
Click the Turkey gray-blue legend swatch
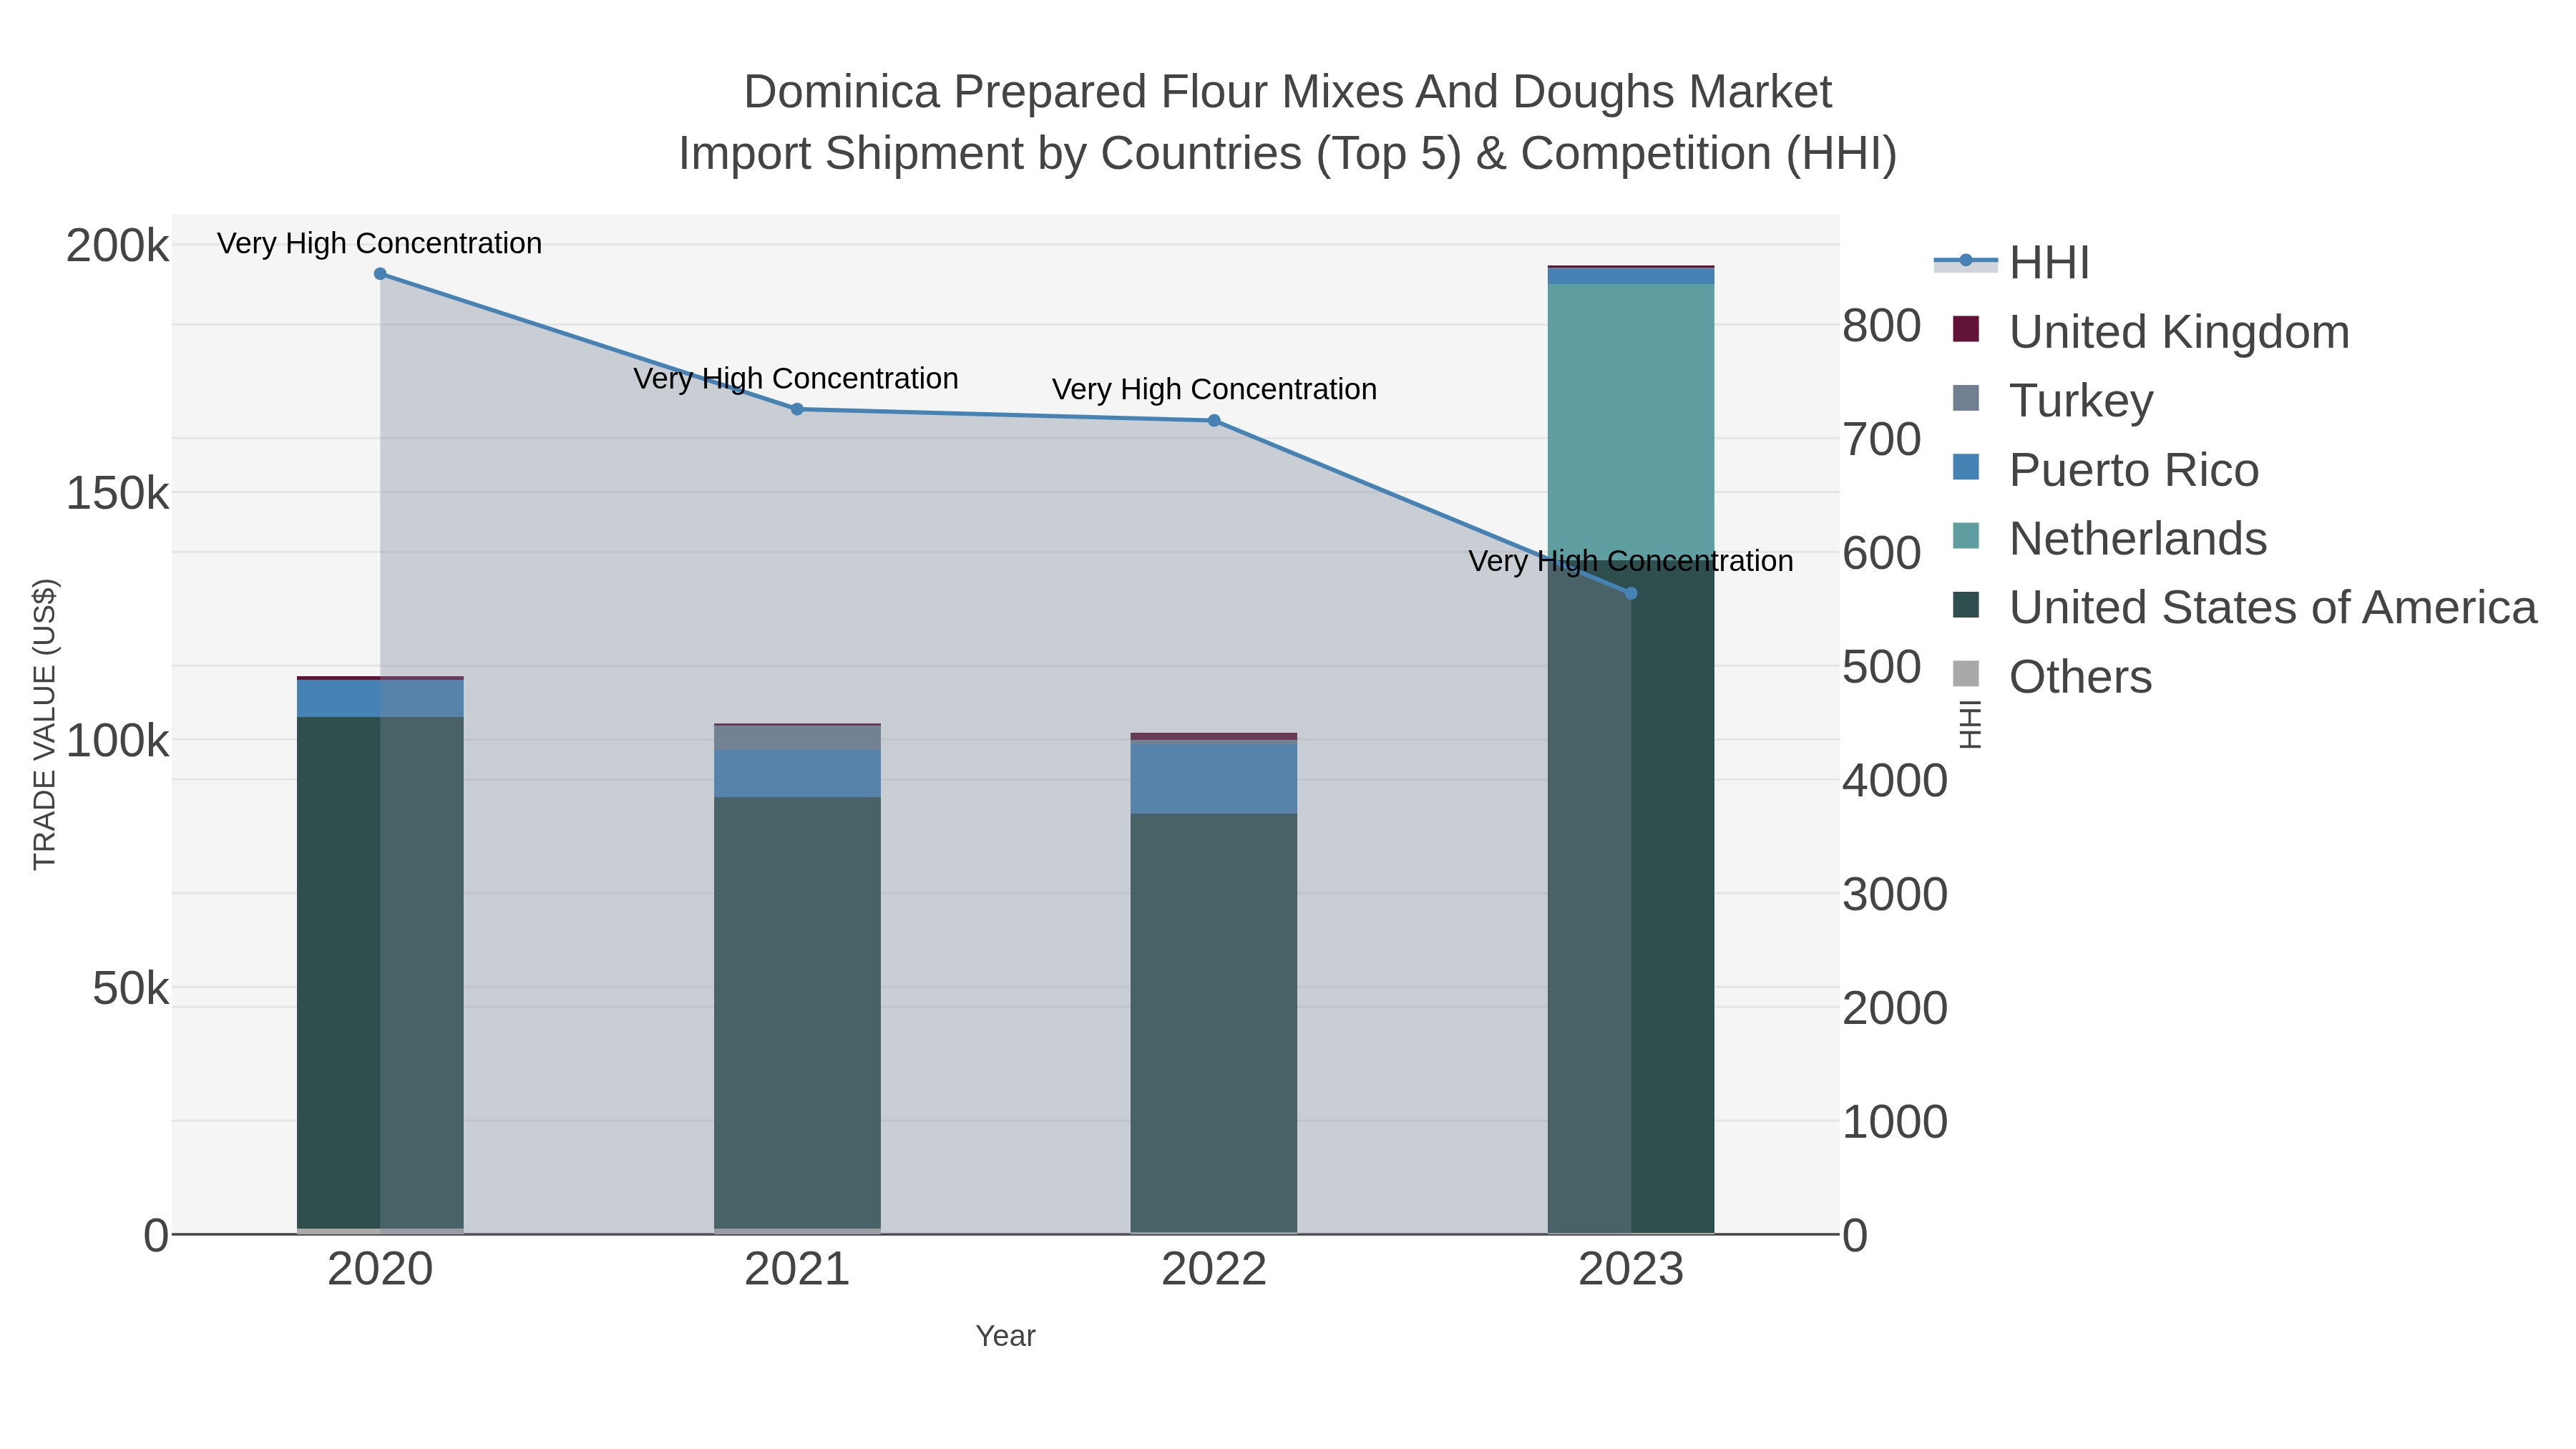[x=1966, y=398]
